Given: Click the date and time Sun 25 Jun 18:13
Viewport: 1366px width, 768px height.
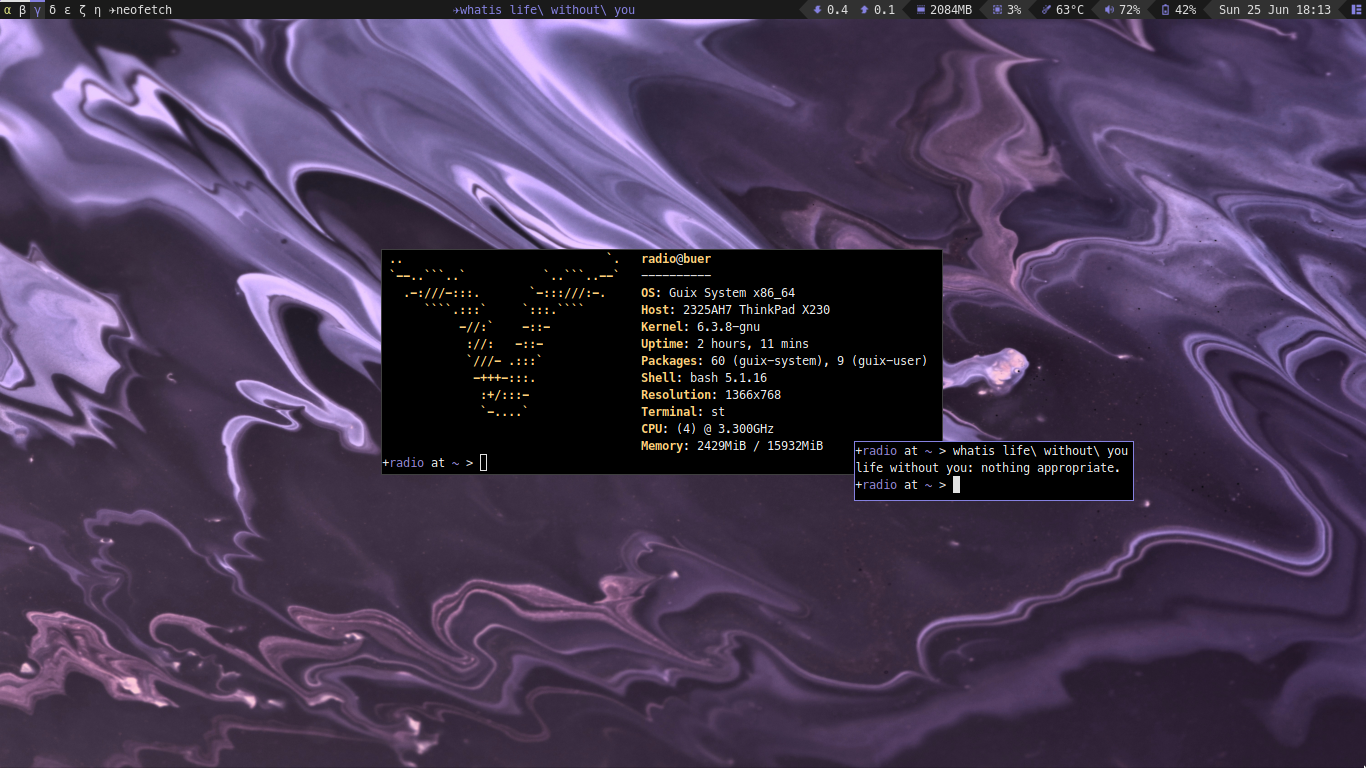Looking at the screenshot, I should (x=1275, y=9).
